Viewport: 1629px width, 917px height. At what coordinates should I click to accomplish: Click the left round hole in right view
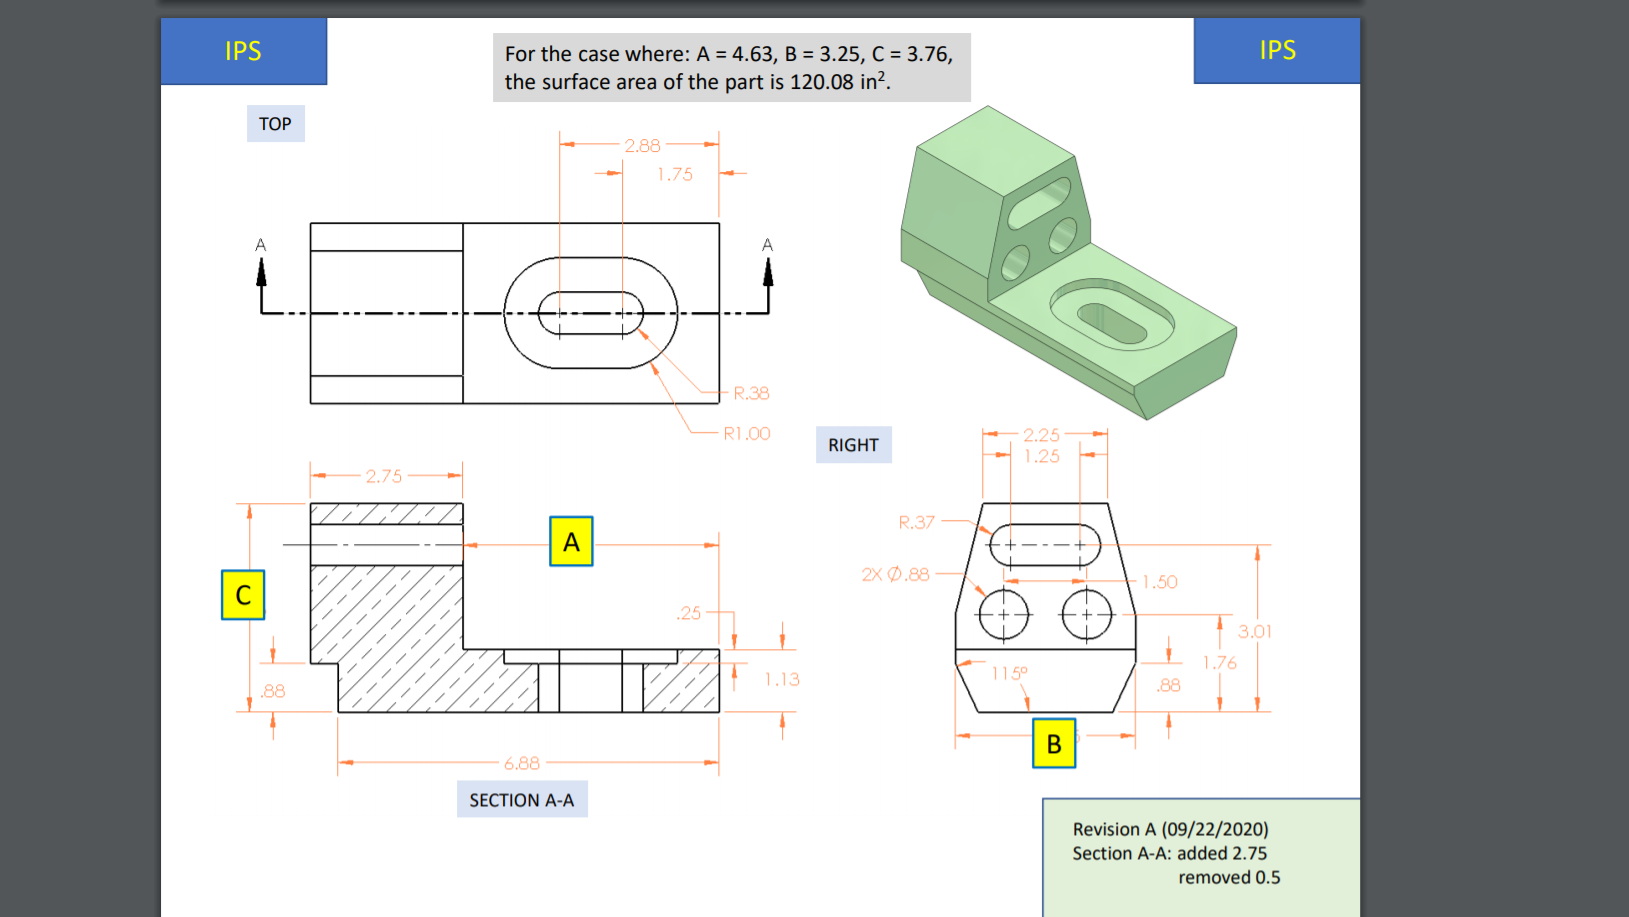1003,614
